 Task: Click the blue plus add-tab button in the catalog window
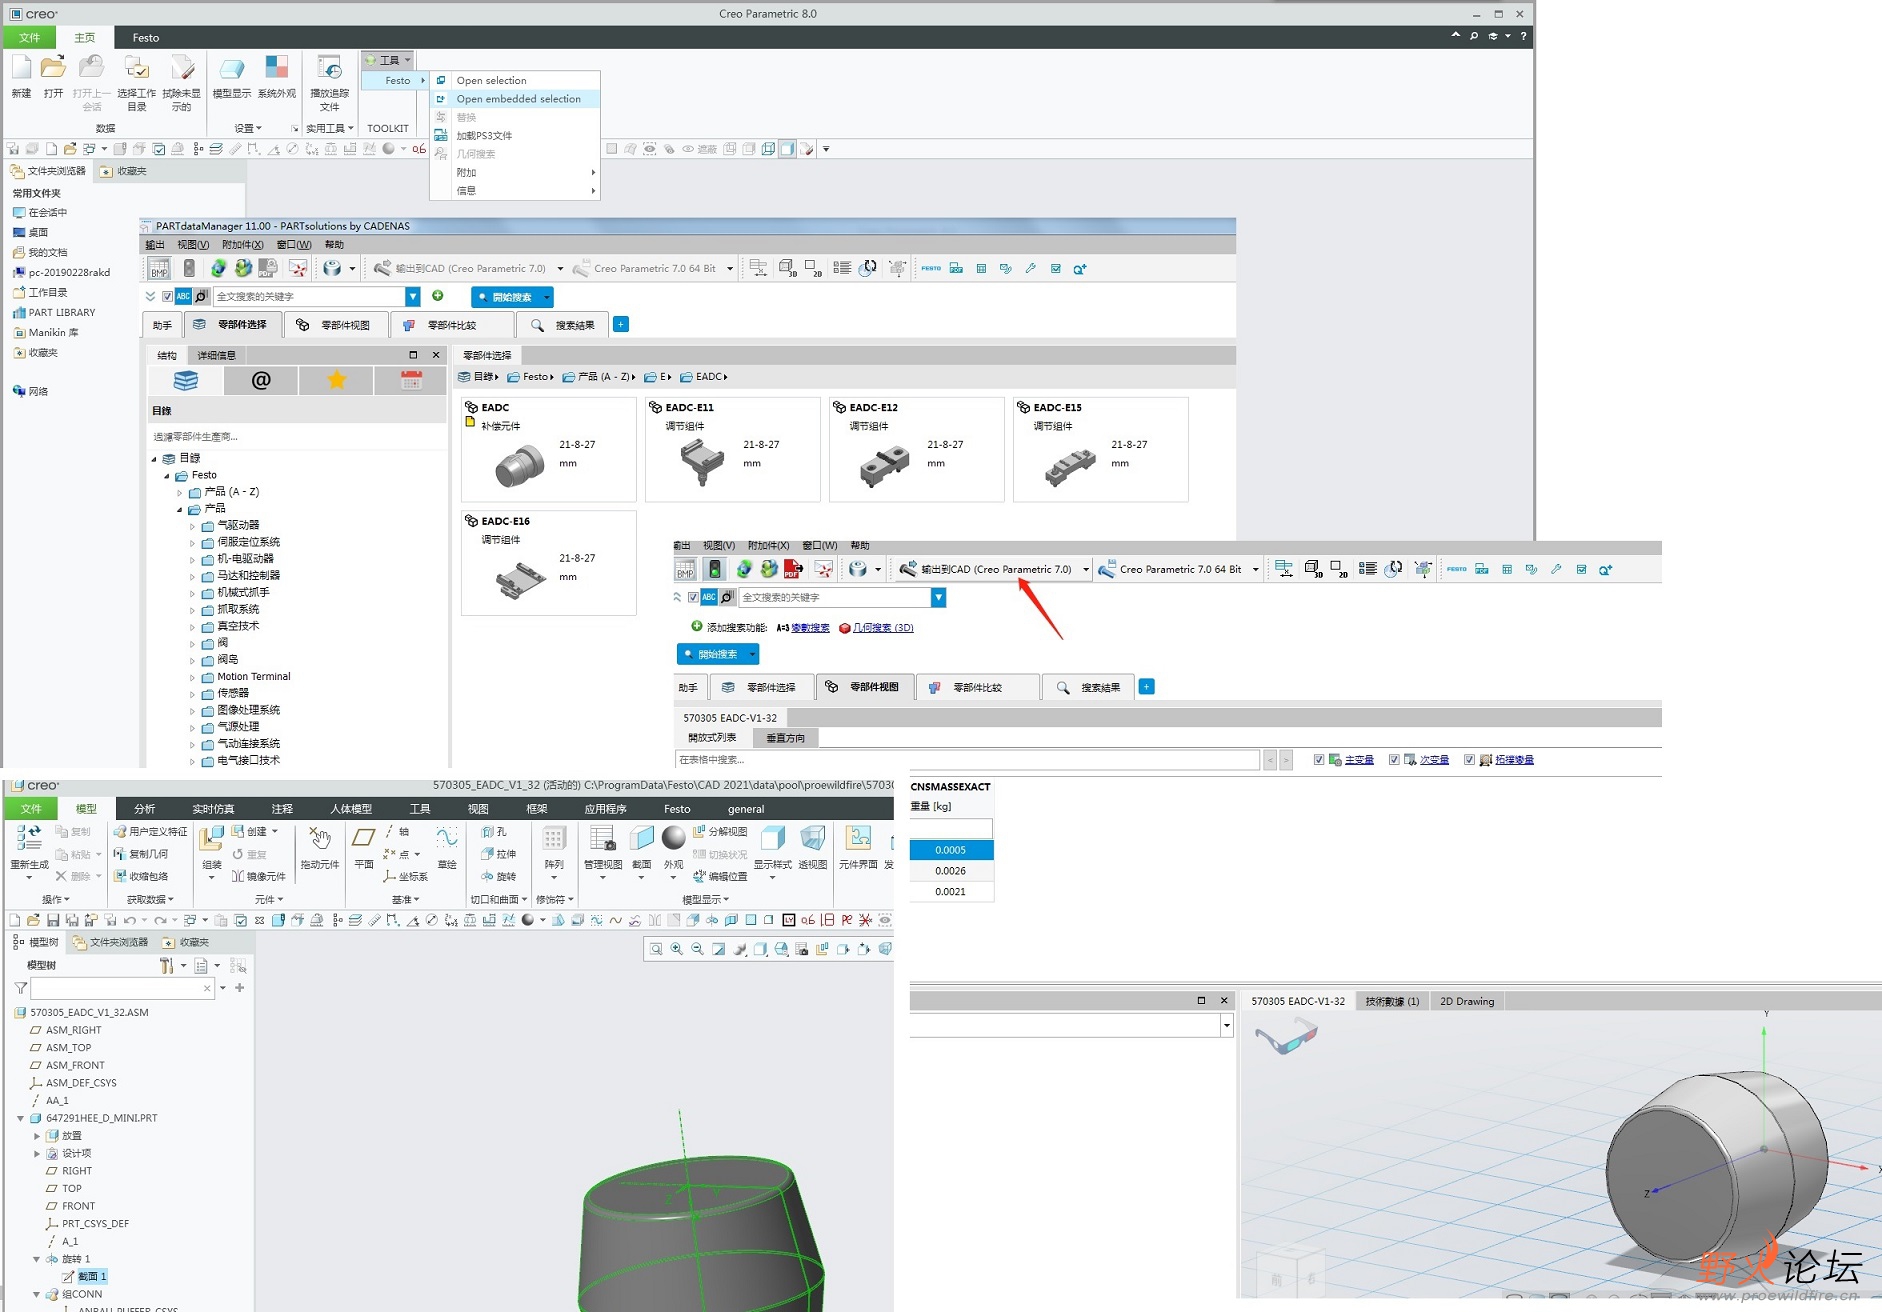coord(621,324)
